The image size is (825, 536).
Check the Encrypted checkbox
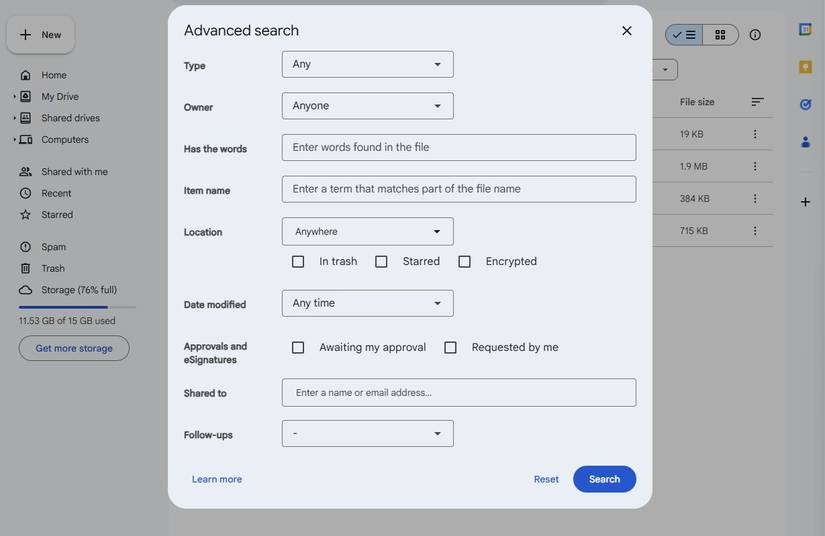[x=464, y=261]
